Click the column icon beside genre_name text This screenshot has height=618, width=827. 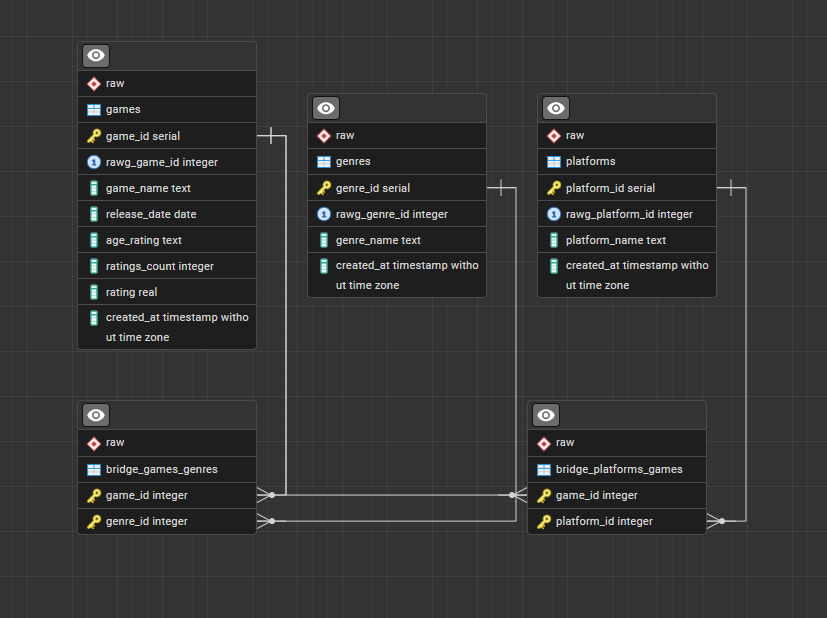click(324, 240)
